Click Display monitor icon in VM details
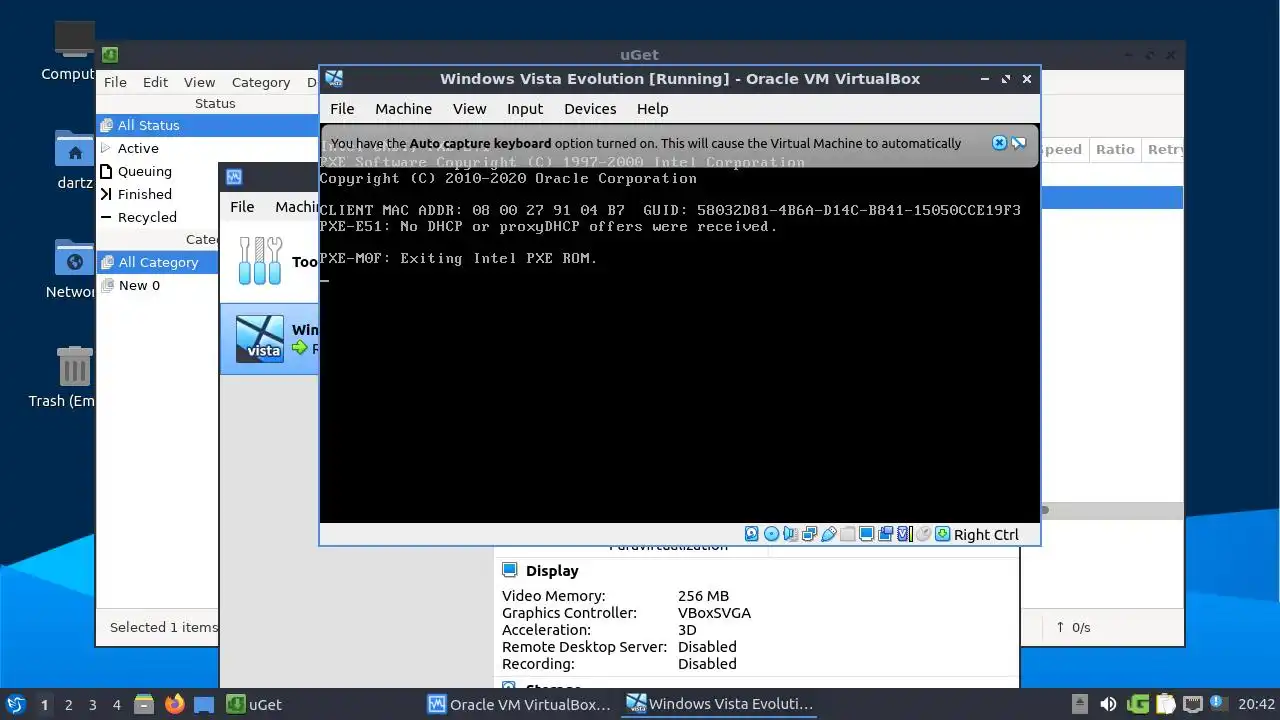The image size is (1280, 720). coord(509,570)
